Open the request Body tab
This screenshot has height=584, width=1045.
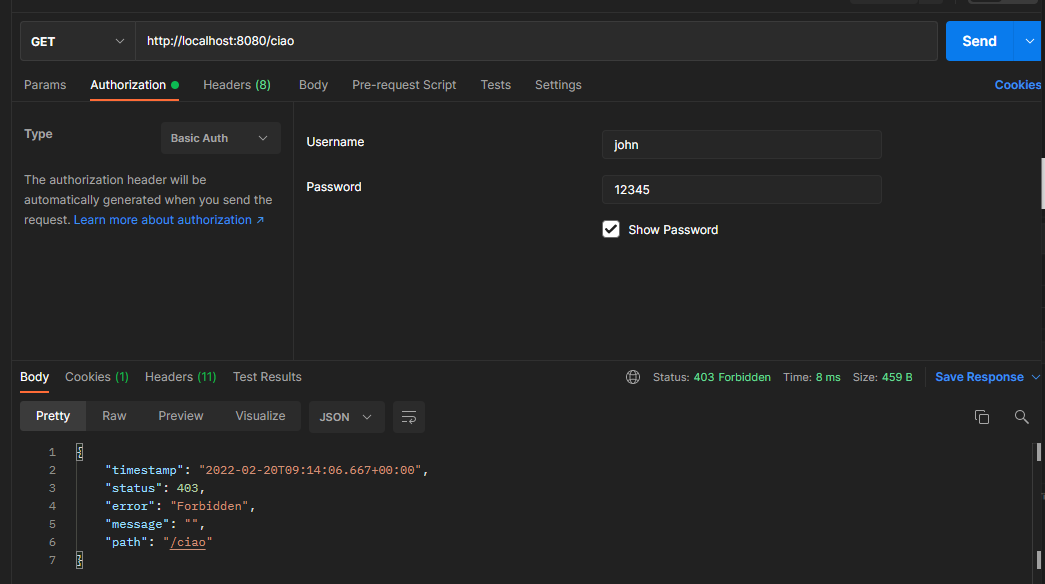(313, 85)
